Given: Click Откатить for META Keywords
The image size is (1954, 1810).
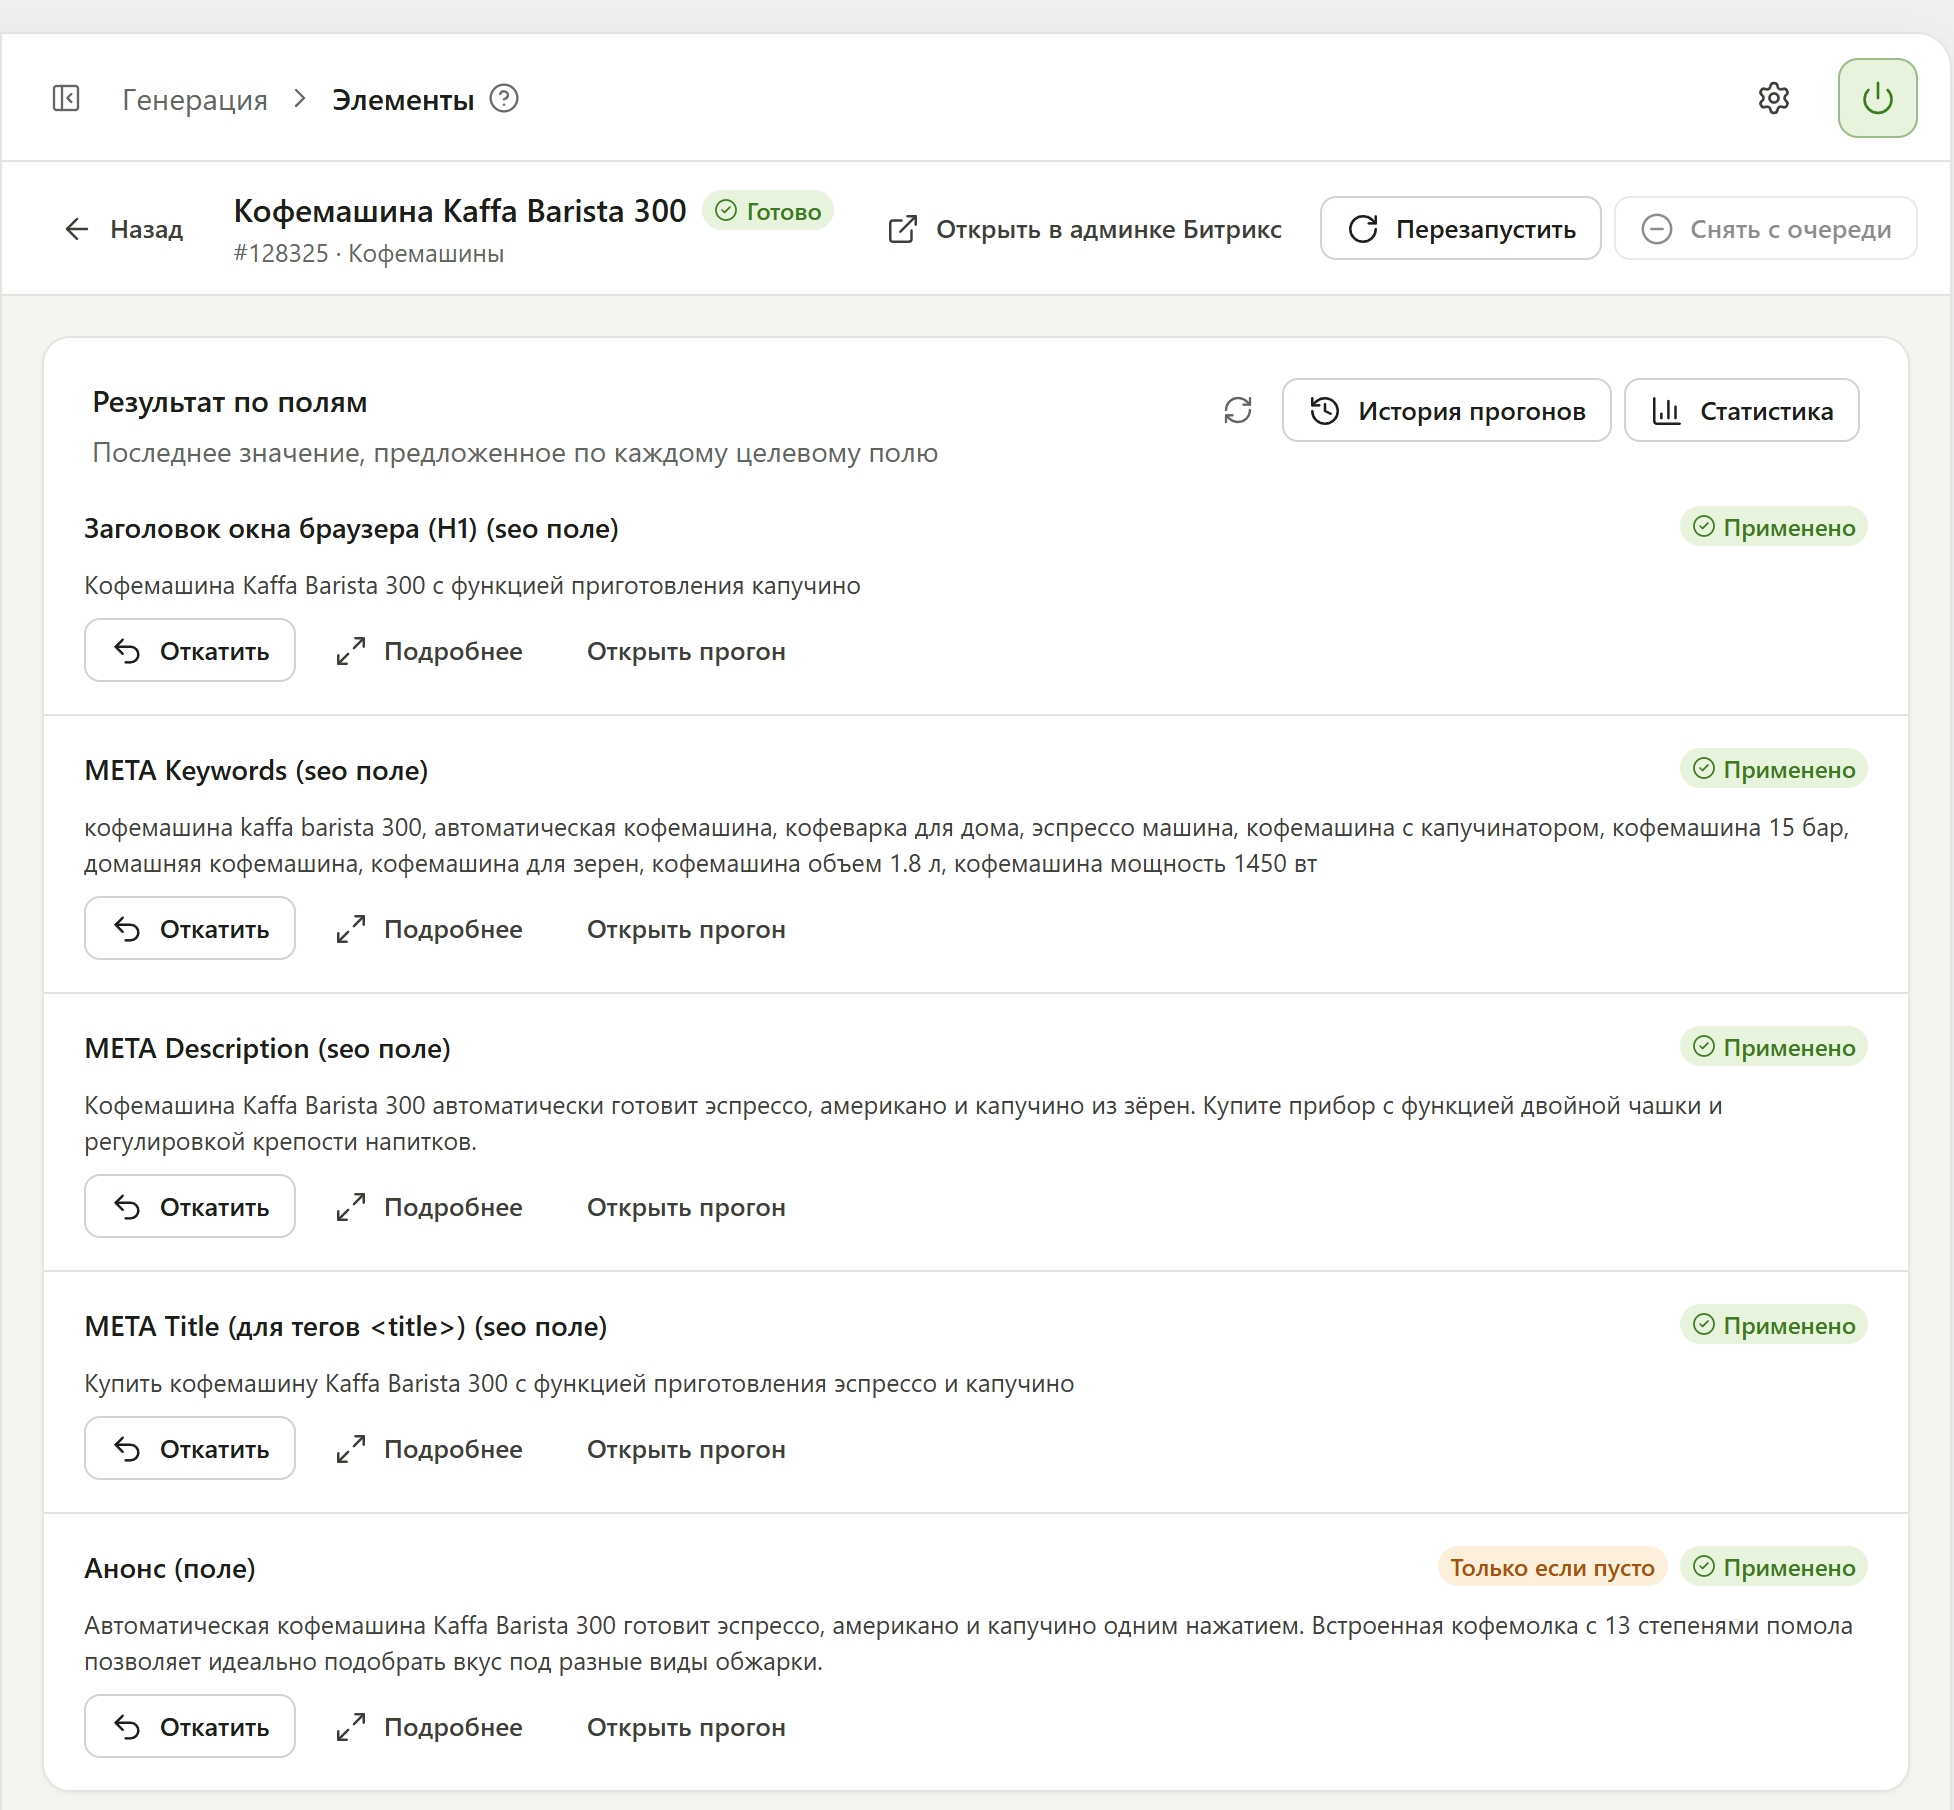Looking at the screenshot, I should tap(190, 929).
